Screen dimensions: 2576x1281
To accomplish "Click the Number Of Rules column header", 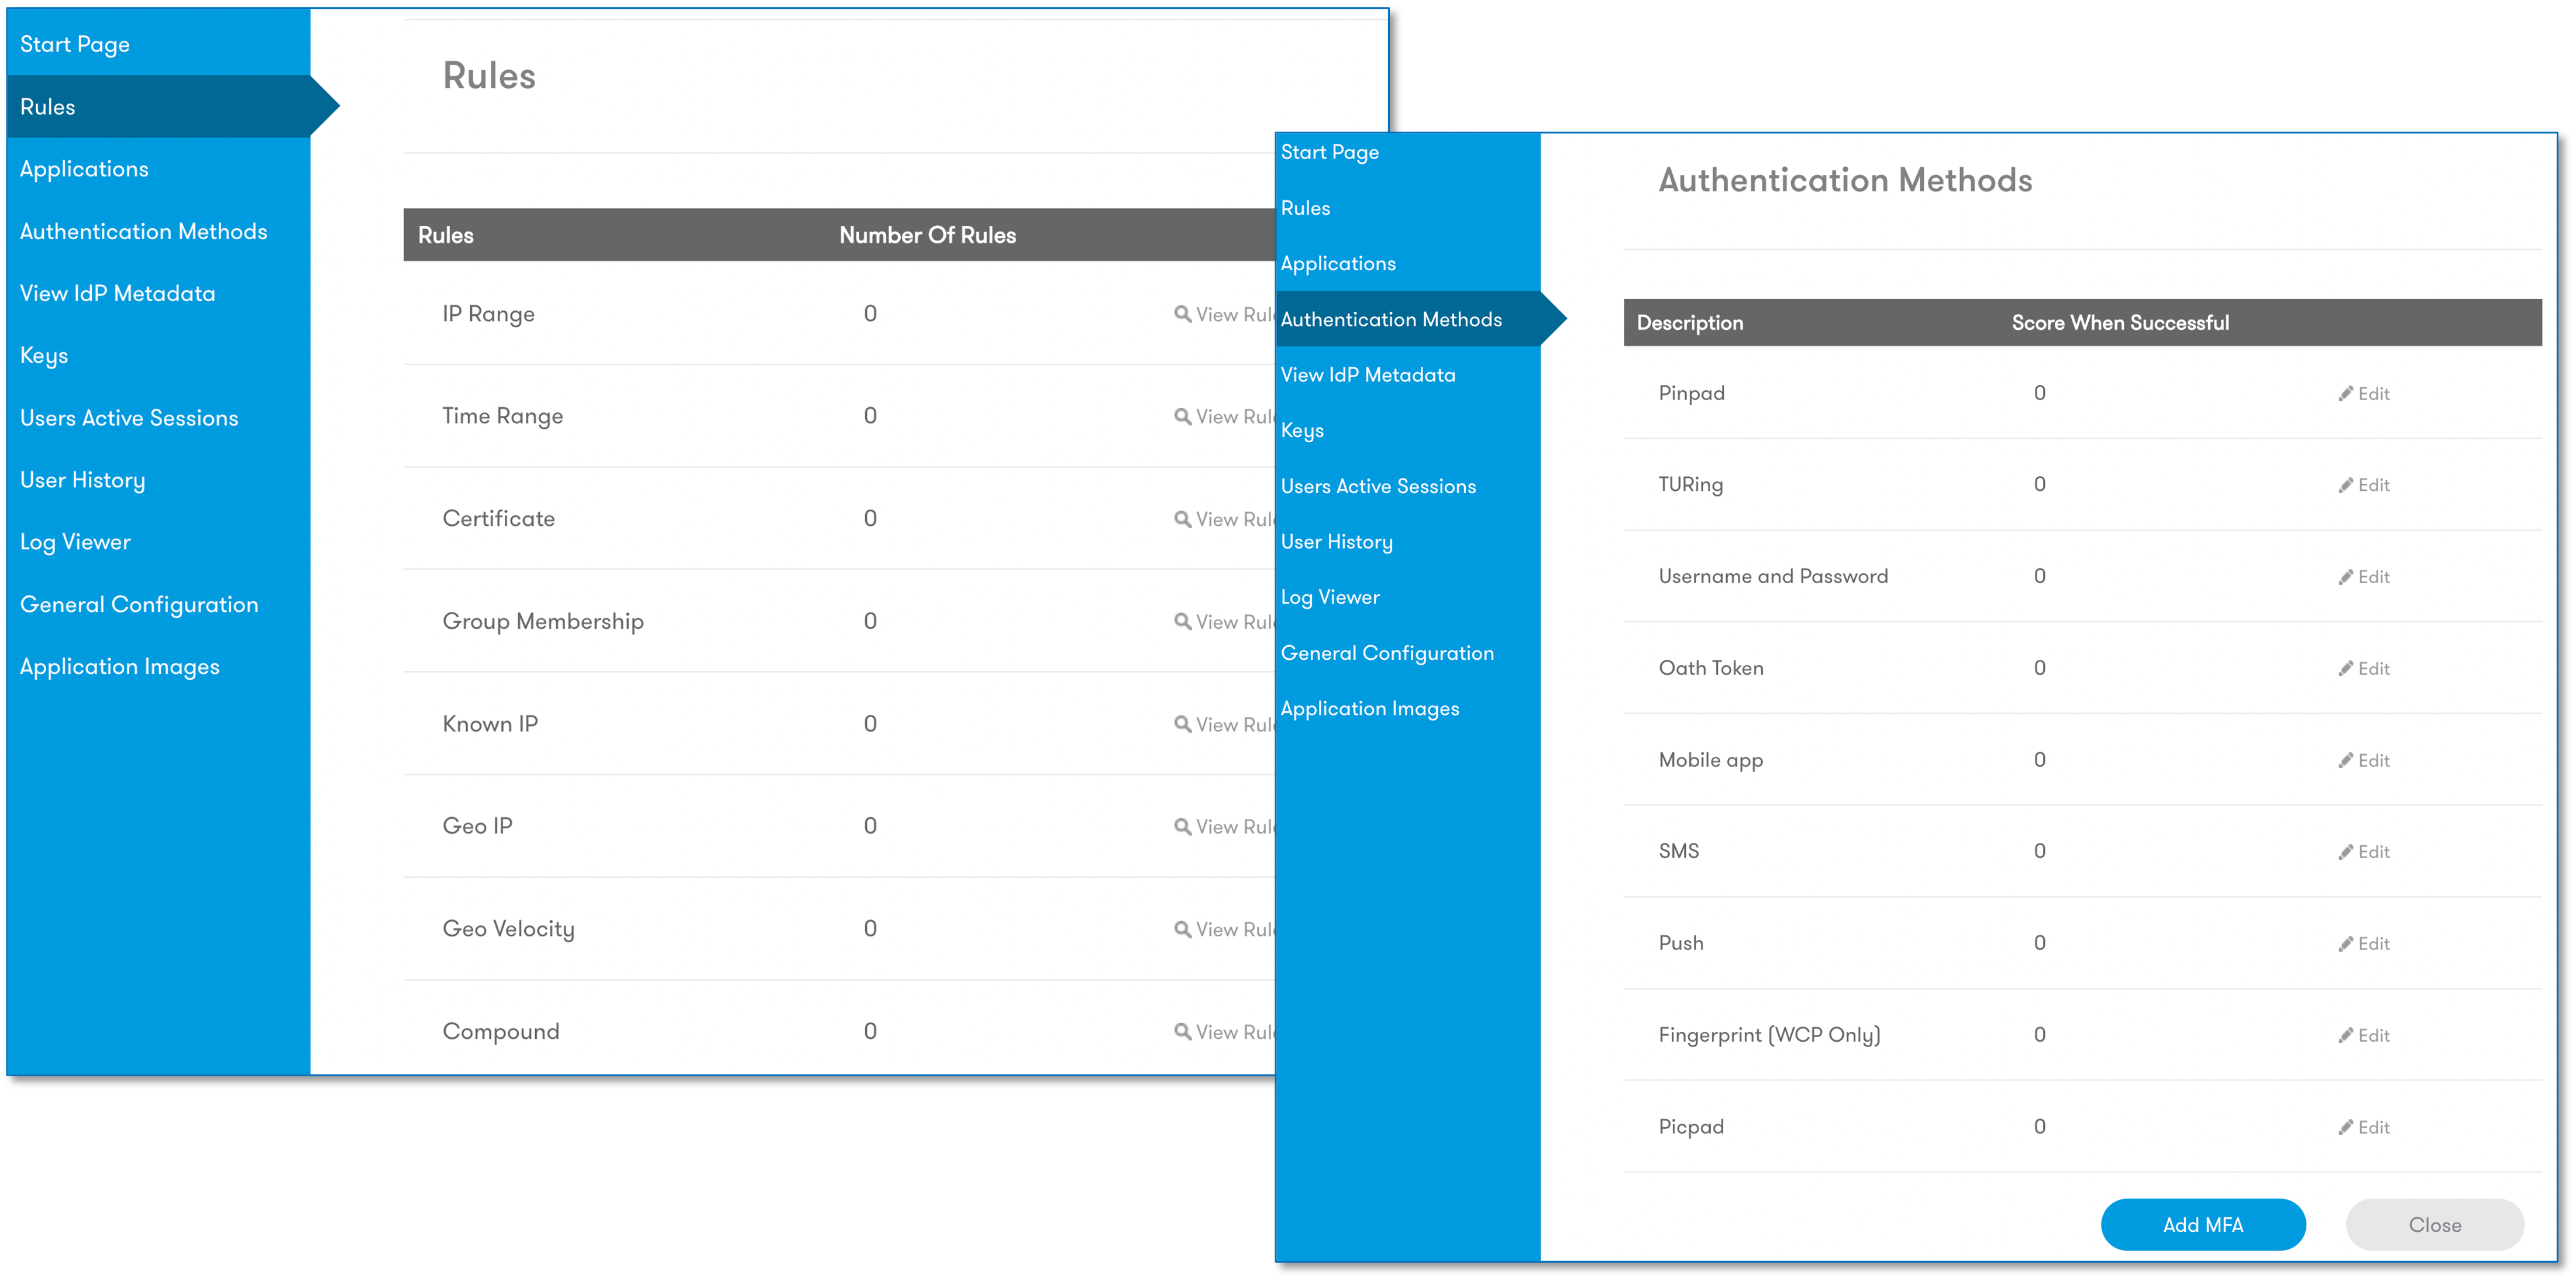I will click(x=927, y=235).
